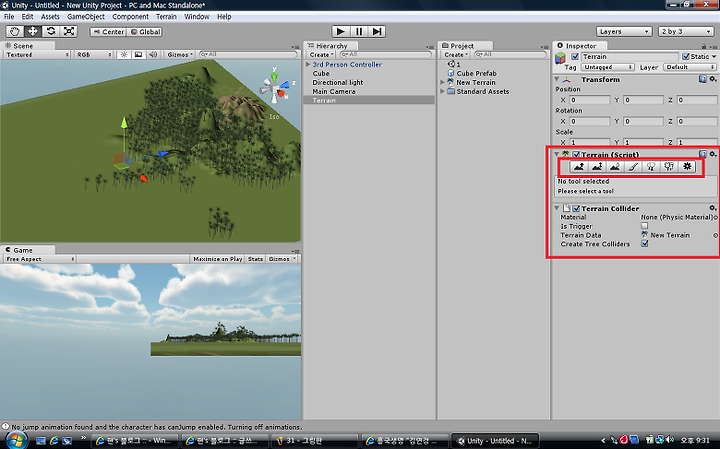The image size is (720, 449).
Task: Lock the Inspector with padlock icon
Action: (x=703, y=46)
